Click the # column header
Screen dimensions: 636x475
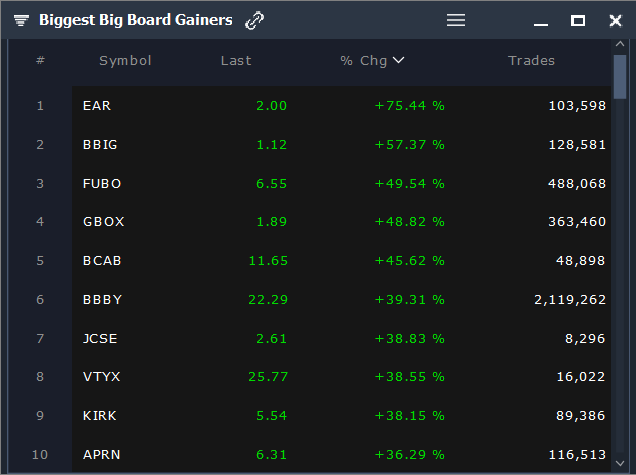coord(40,60)
